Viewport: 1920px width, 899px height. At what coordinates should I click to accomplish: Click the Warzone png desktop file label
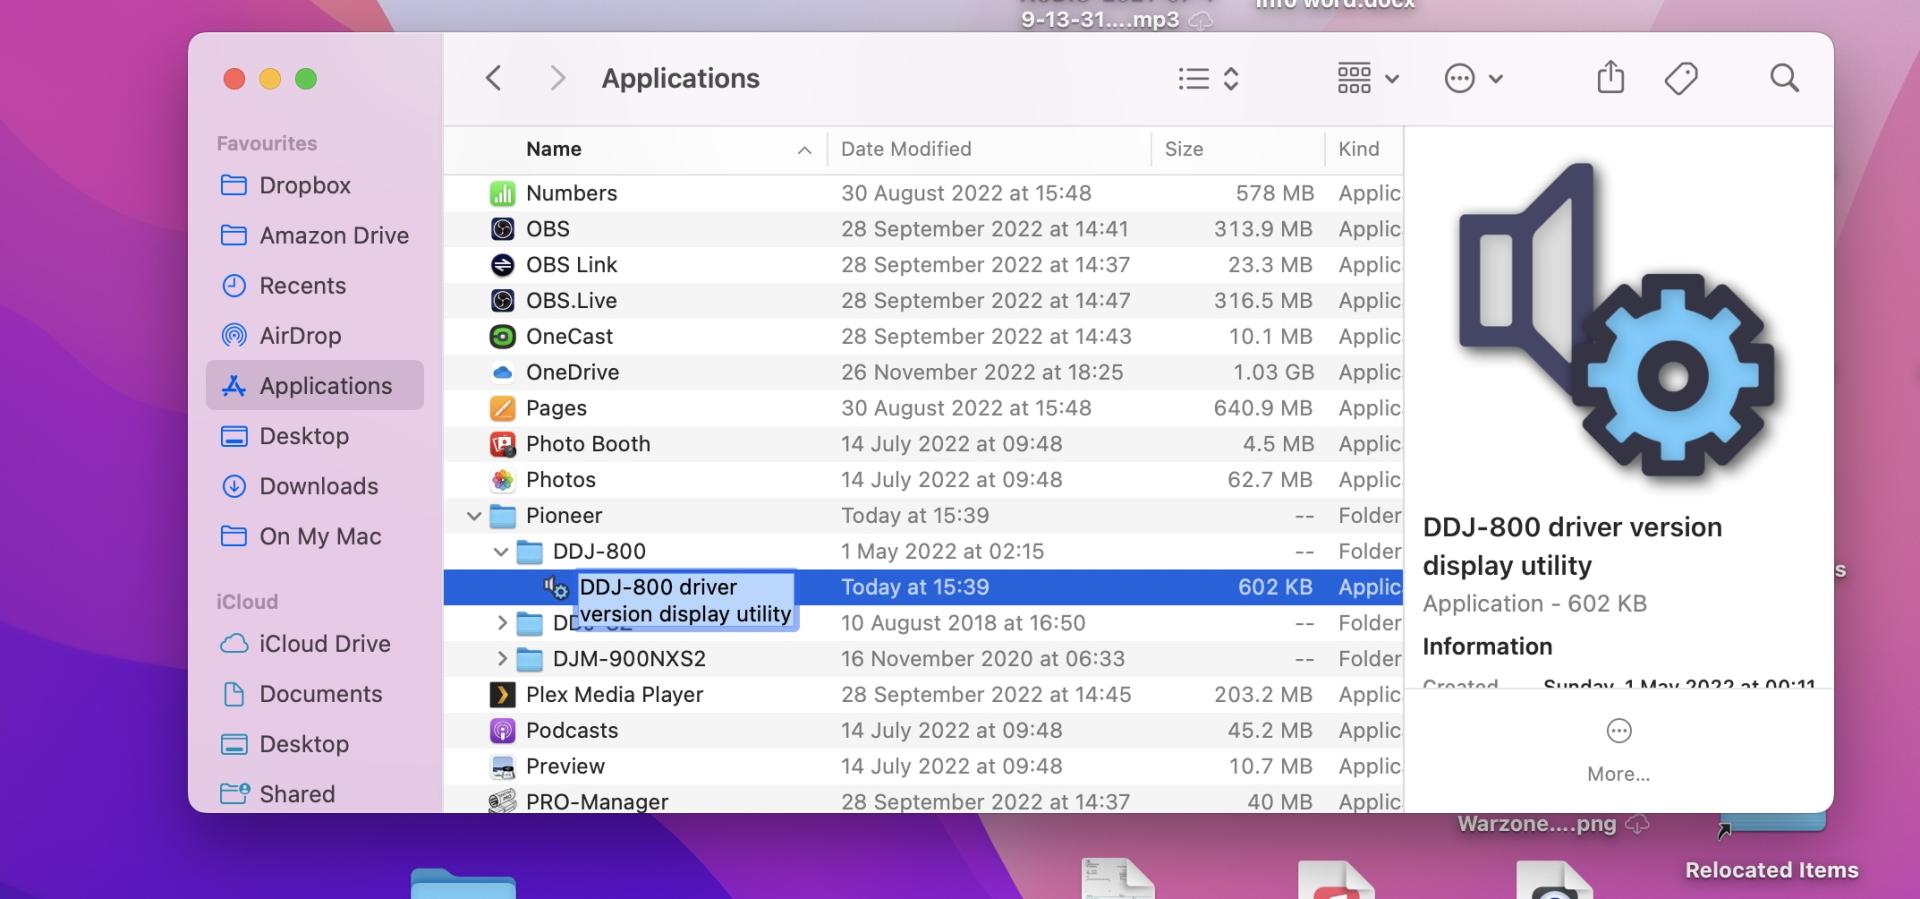pos(1537,824)
